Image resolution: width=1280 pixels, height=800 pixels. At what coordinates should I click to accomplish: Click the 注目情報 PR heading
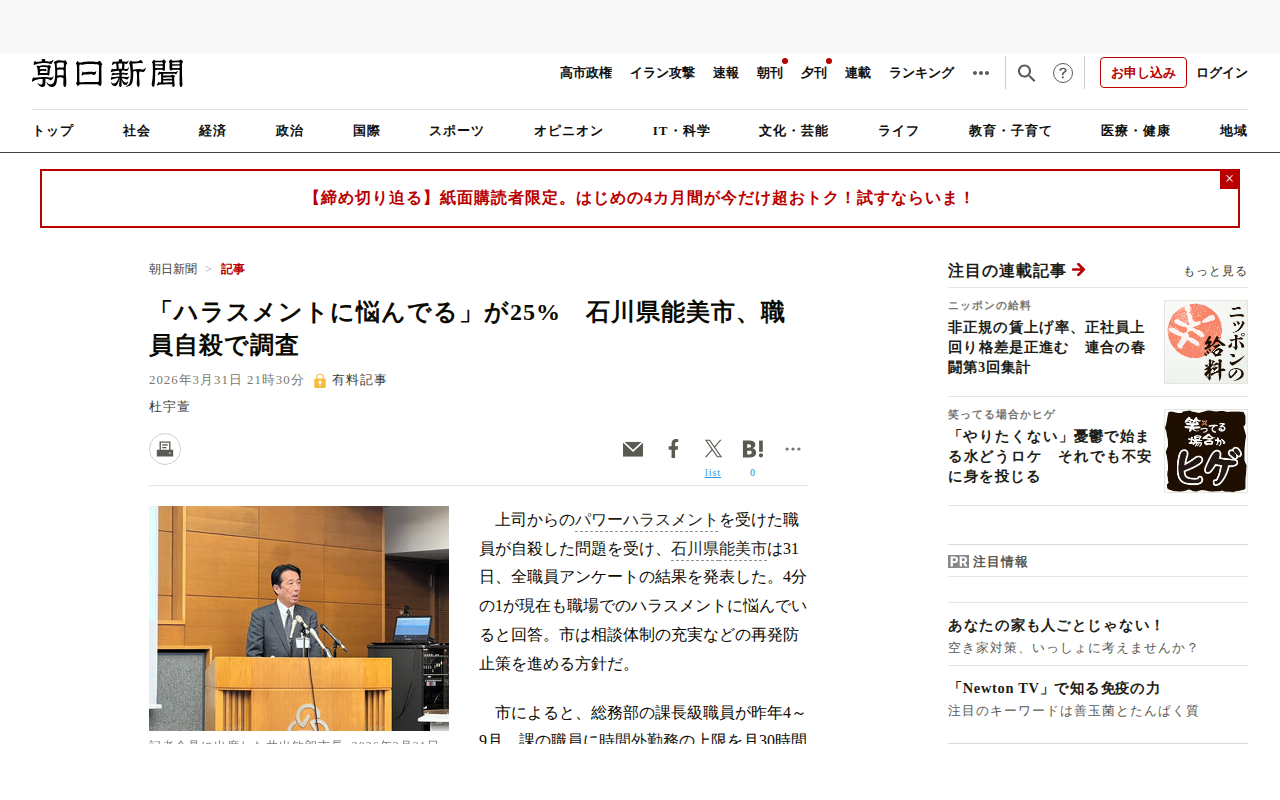pyautogui.click(x=1000, y=562)
